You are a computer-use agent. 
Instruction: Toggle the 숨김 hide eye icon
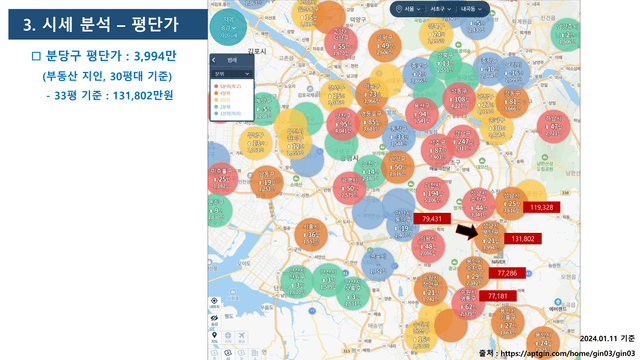click(214, 320)
